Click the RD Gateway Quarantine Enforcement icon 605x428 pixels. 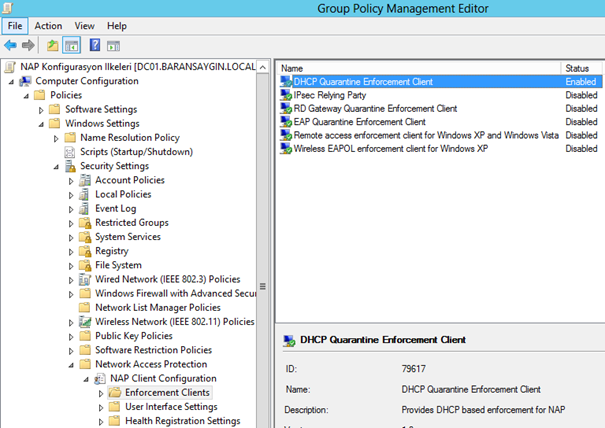coord(286,108)
